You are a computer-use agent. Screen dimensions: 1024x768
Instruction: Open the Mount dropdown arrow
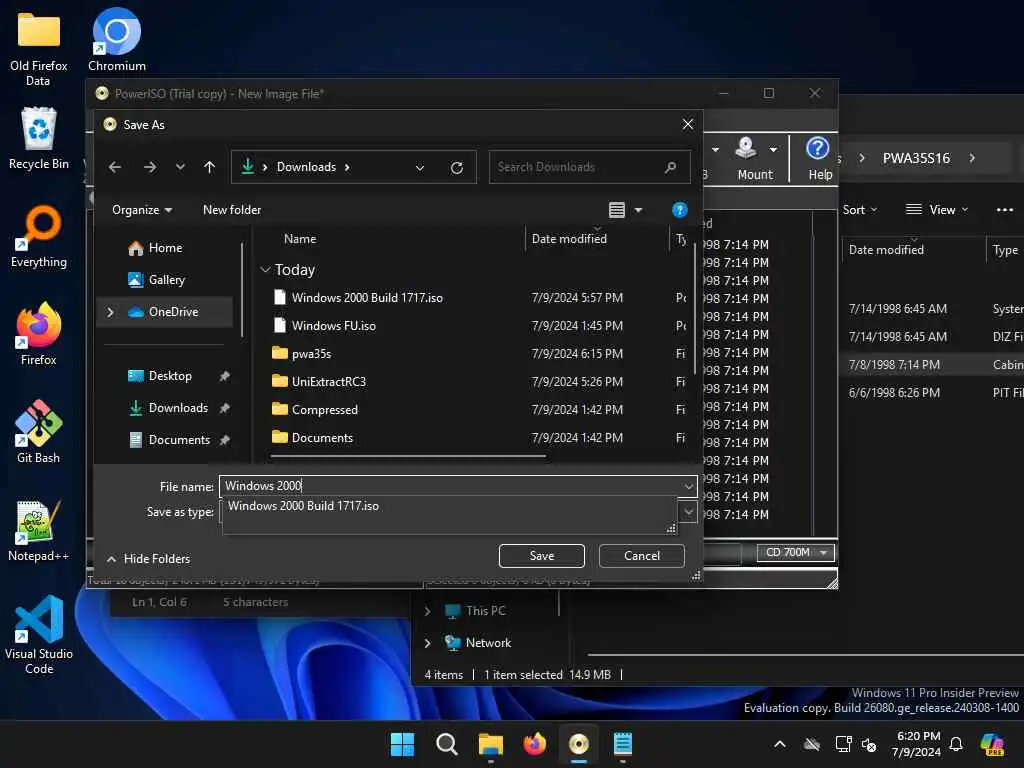tap(773, 150)
